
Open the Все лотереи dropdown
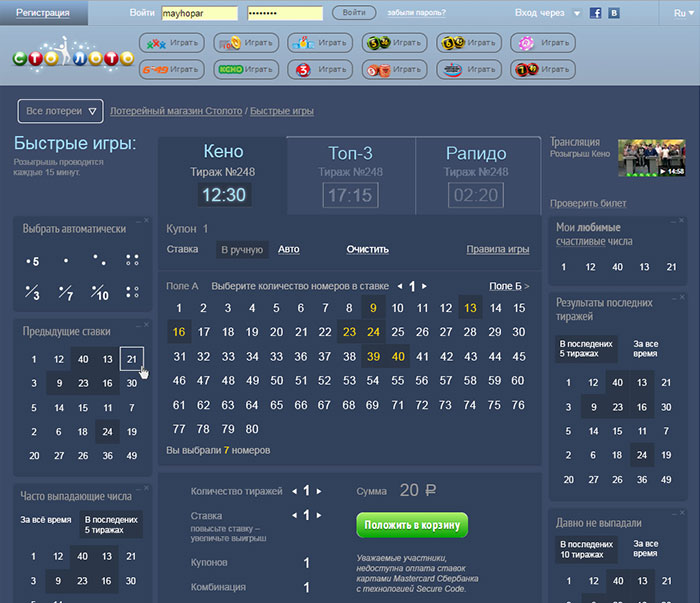[x=62, y=111]
